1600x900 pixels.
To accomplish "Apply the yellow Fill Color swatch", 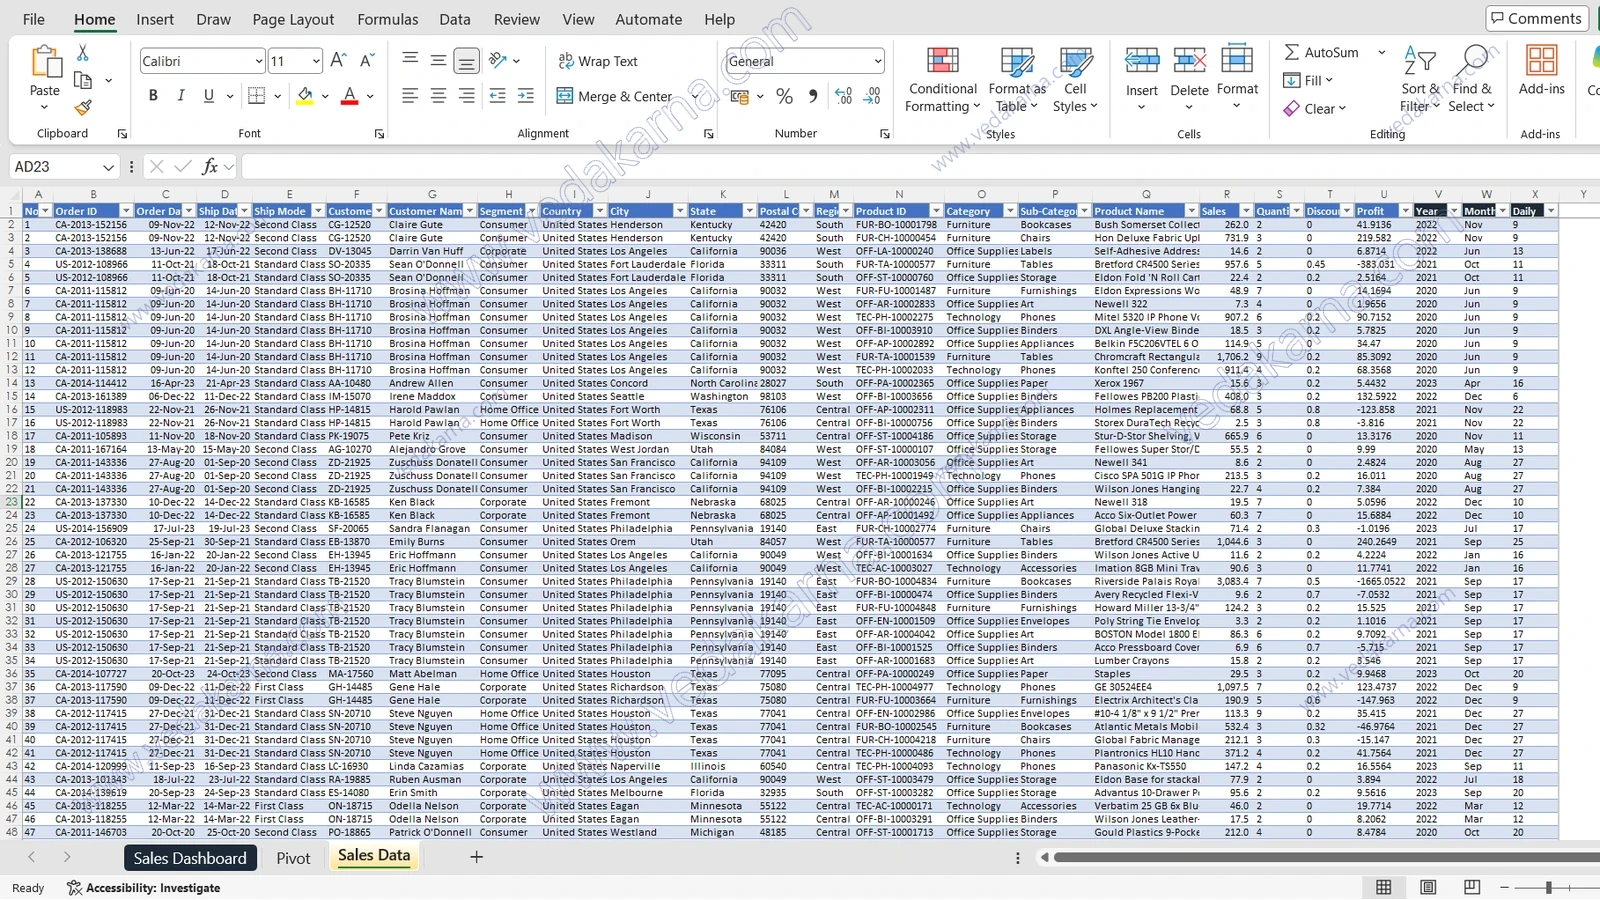I will tap(305, 96).
